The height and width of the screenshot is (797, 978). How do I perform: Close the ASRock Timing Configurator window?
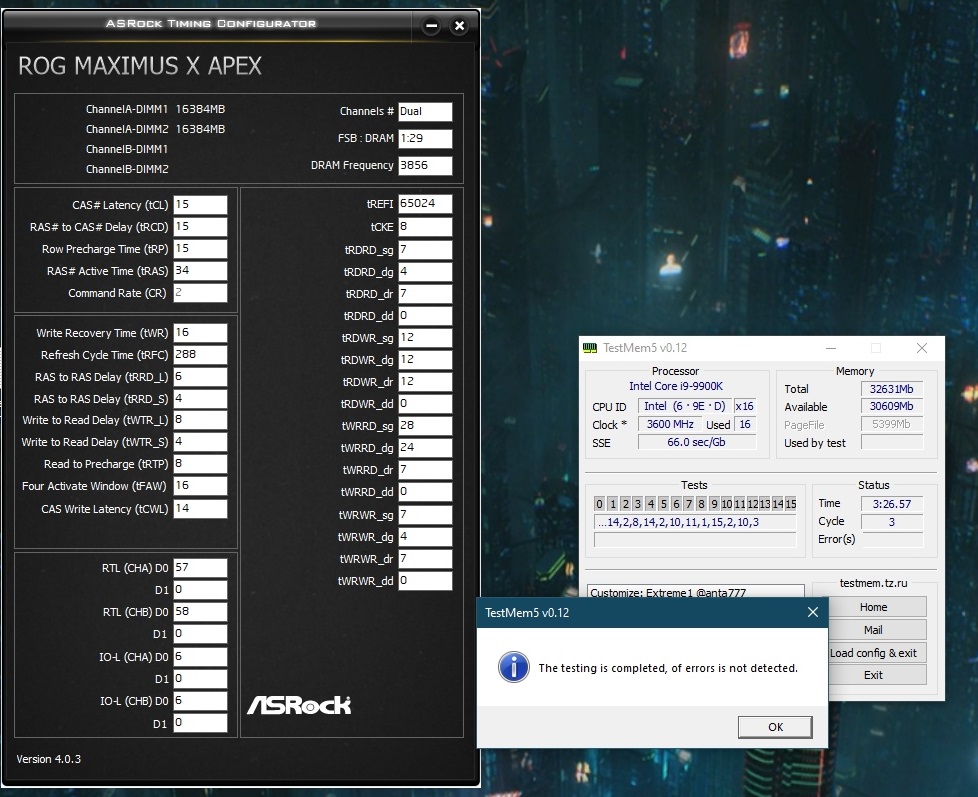click(x=460, y=26)
